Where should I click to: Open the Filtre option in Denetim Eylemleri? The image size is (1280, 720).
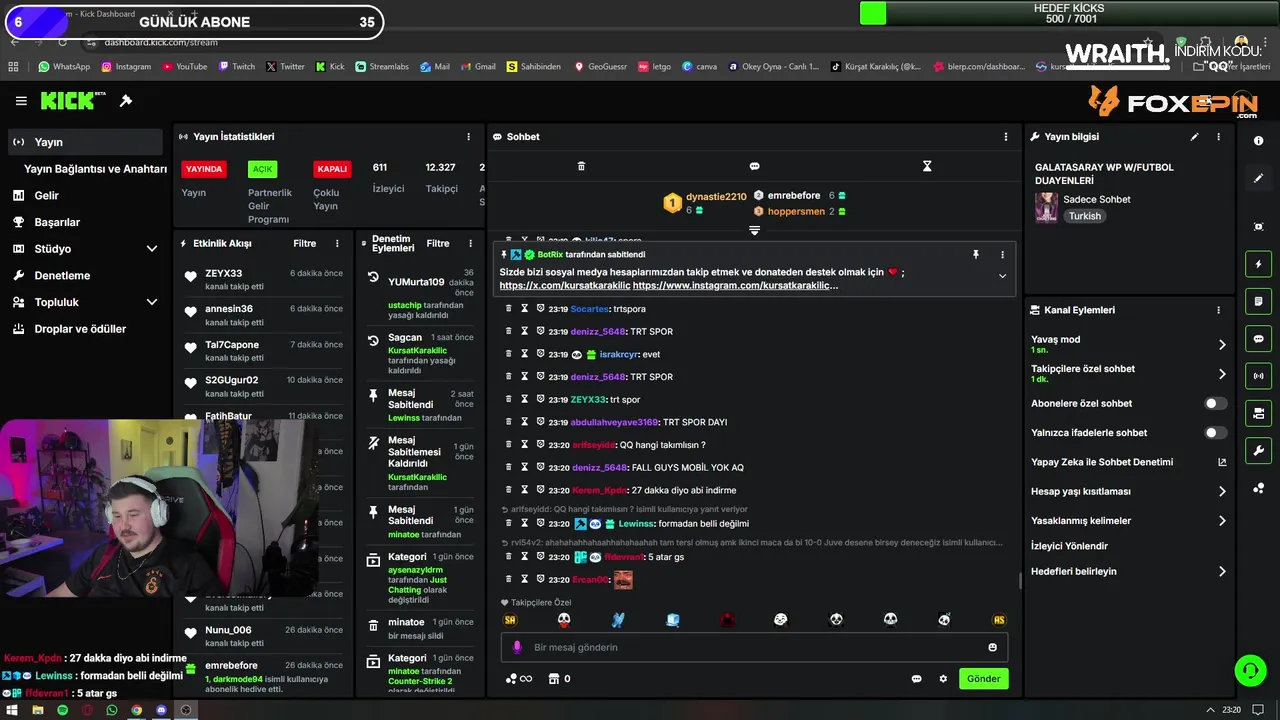(x=438, y=244)
